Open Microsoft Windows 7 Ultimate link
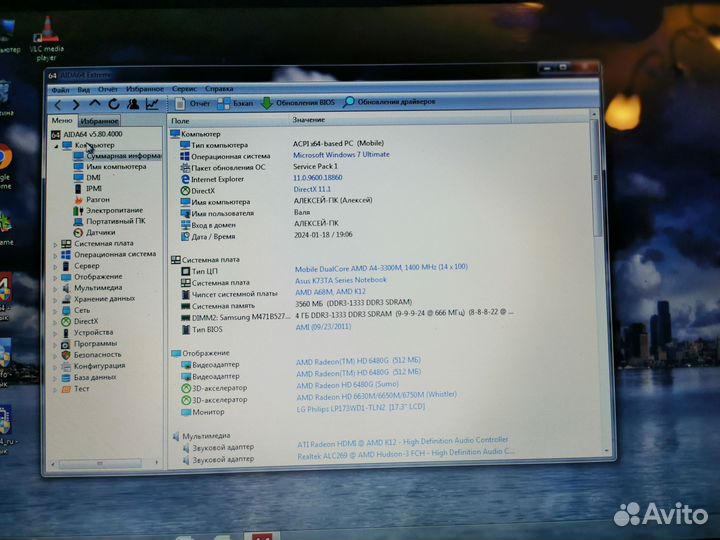720x540 pixels. [x=341, y=155]
